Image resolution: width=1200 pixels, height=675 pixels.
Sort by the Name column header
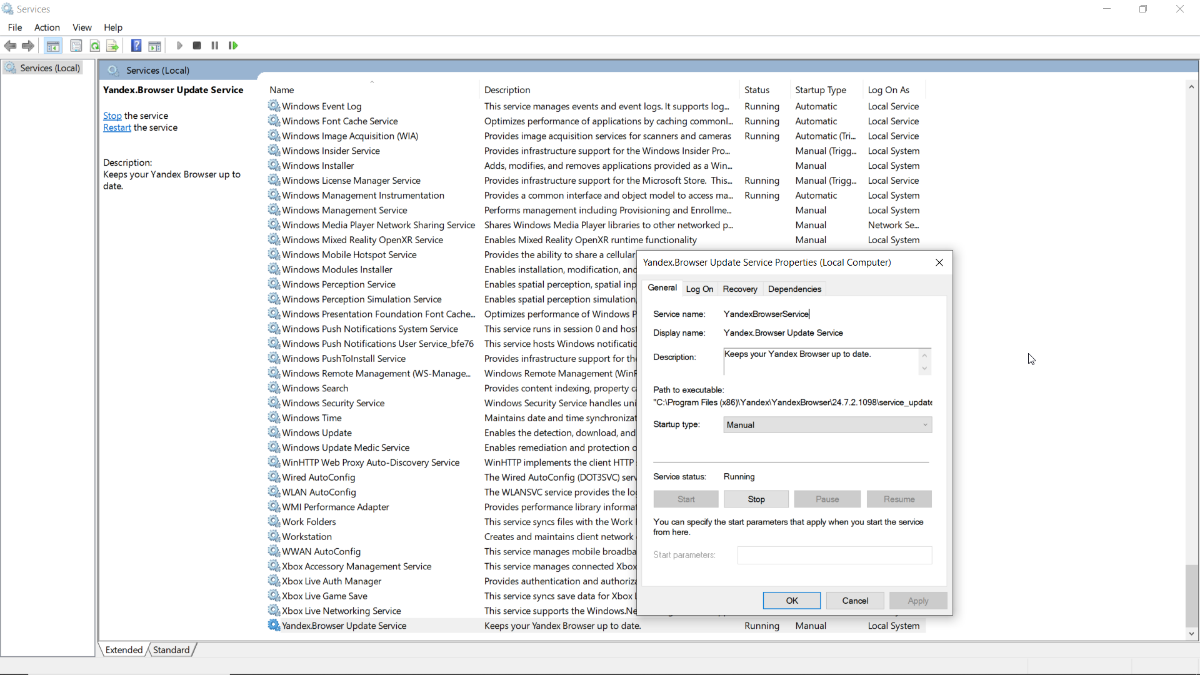tap(371, 90)
